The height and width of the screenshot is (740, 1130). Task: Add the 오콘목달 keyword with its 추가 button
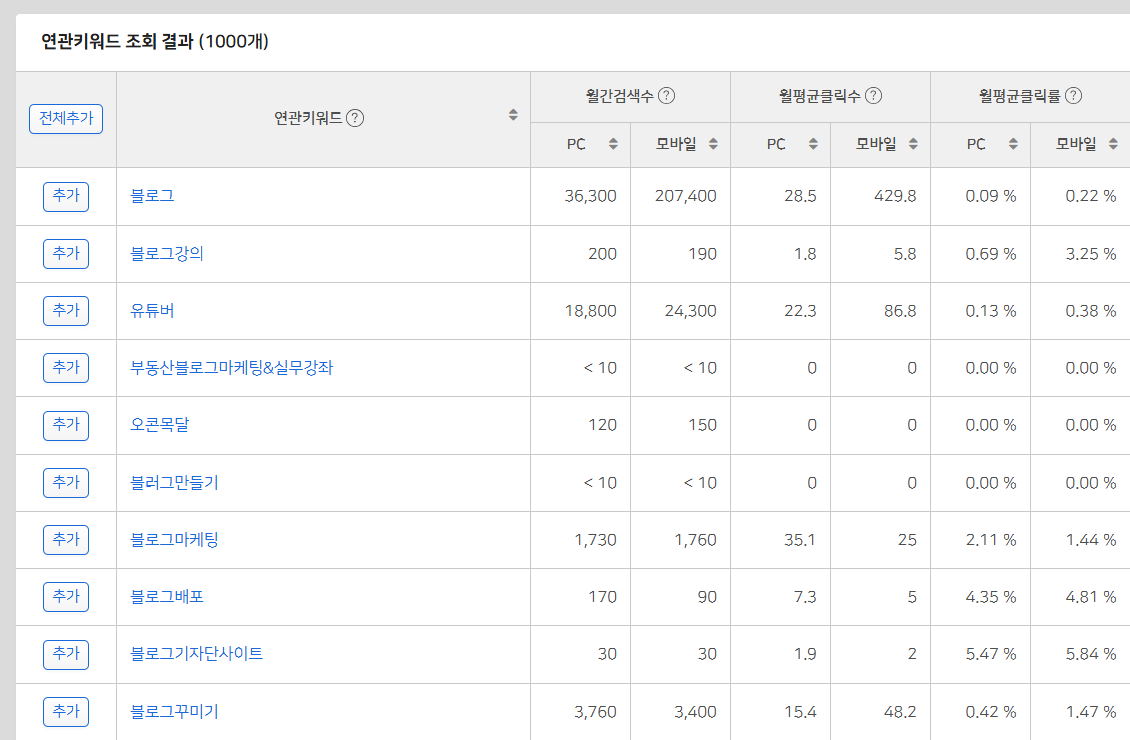(65, 425)
